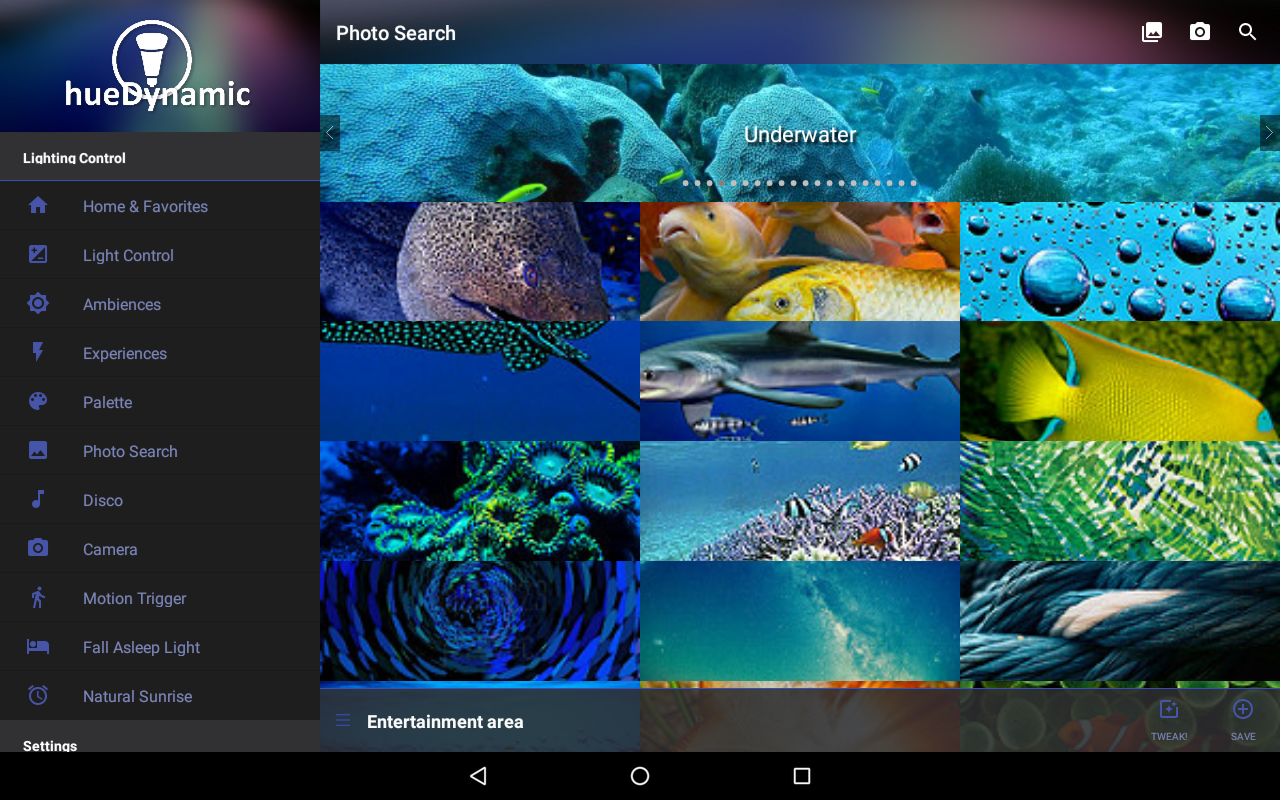This screenshot has width=1280, height=800.
Task: Go to next category with right arrow
Action: click(1270, 133)
